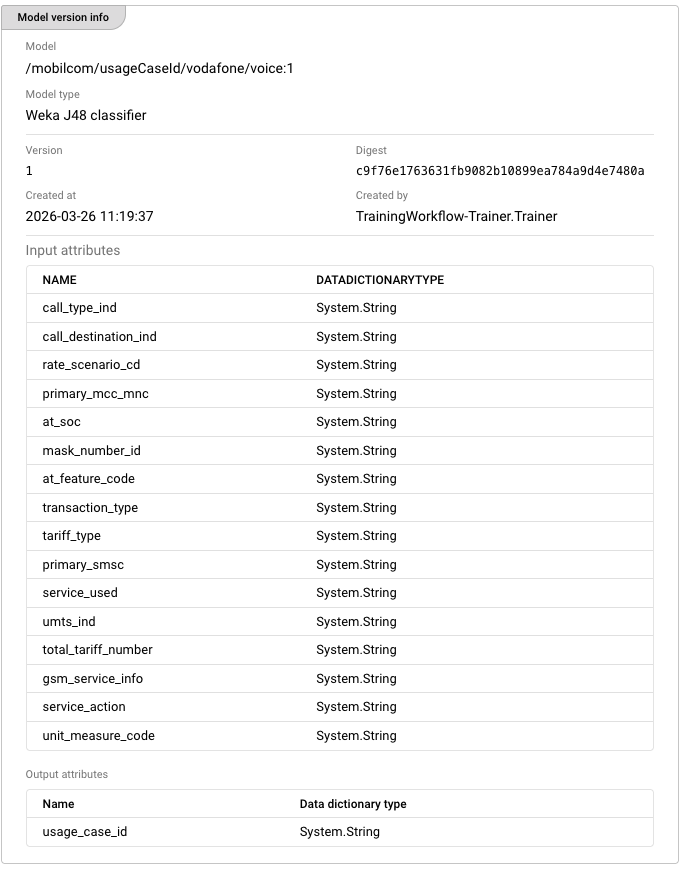Click the model path /mobilcom/usageCaseId/vodafone/voice:1
The image size is (685, 871).
click(159, 68)
